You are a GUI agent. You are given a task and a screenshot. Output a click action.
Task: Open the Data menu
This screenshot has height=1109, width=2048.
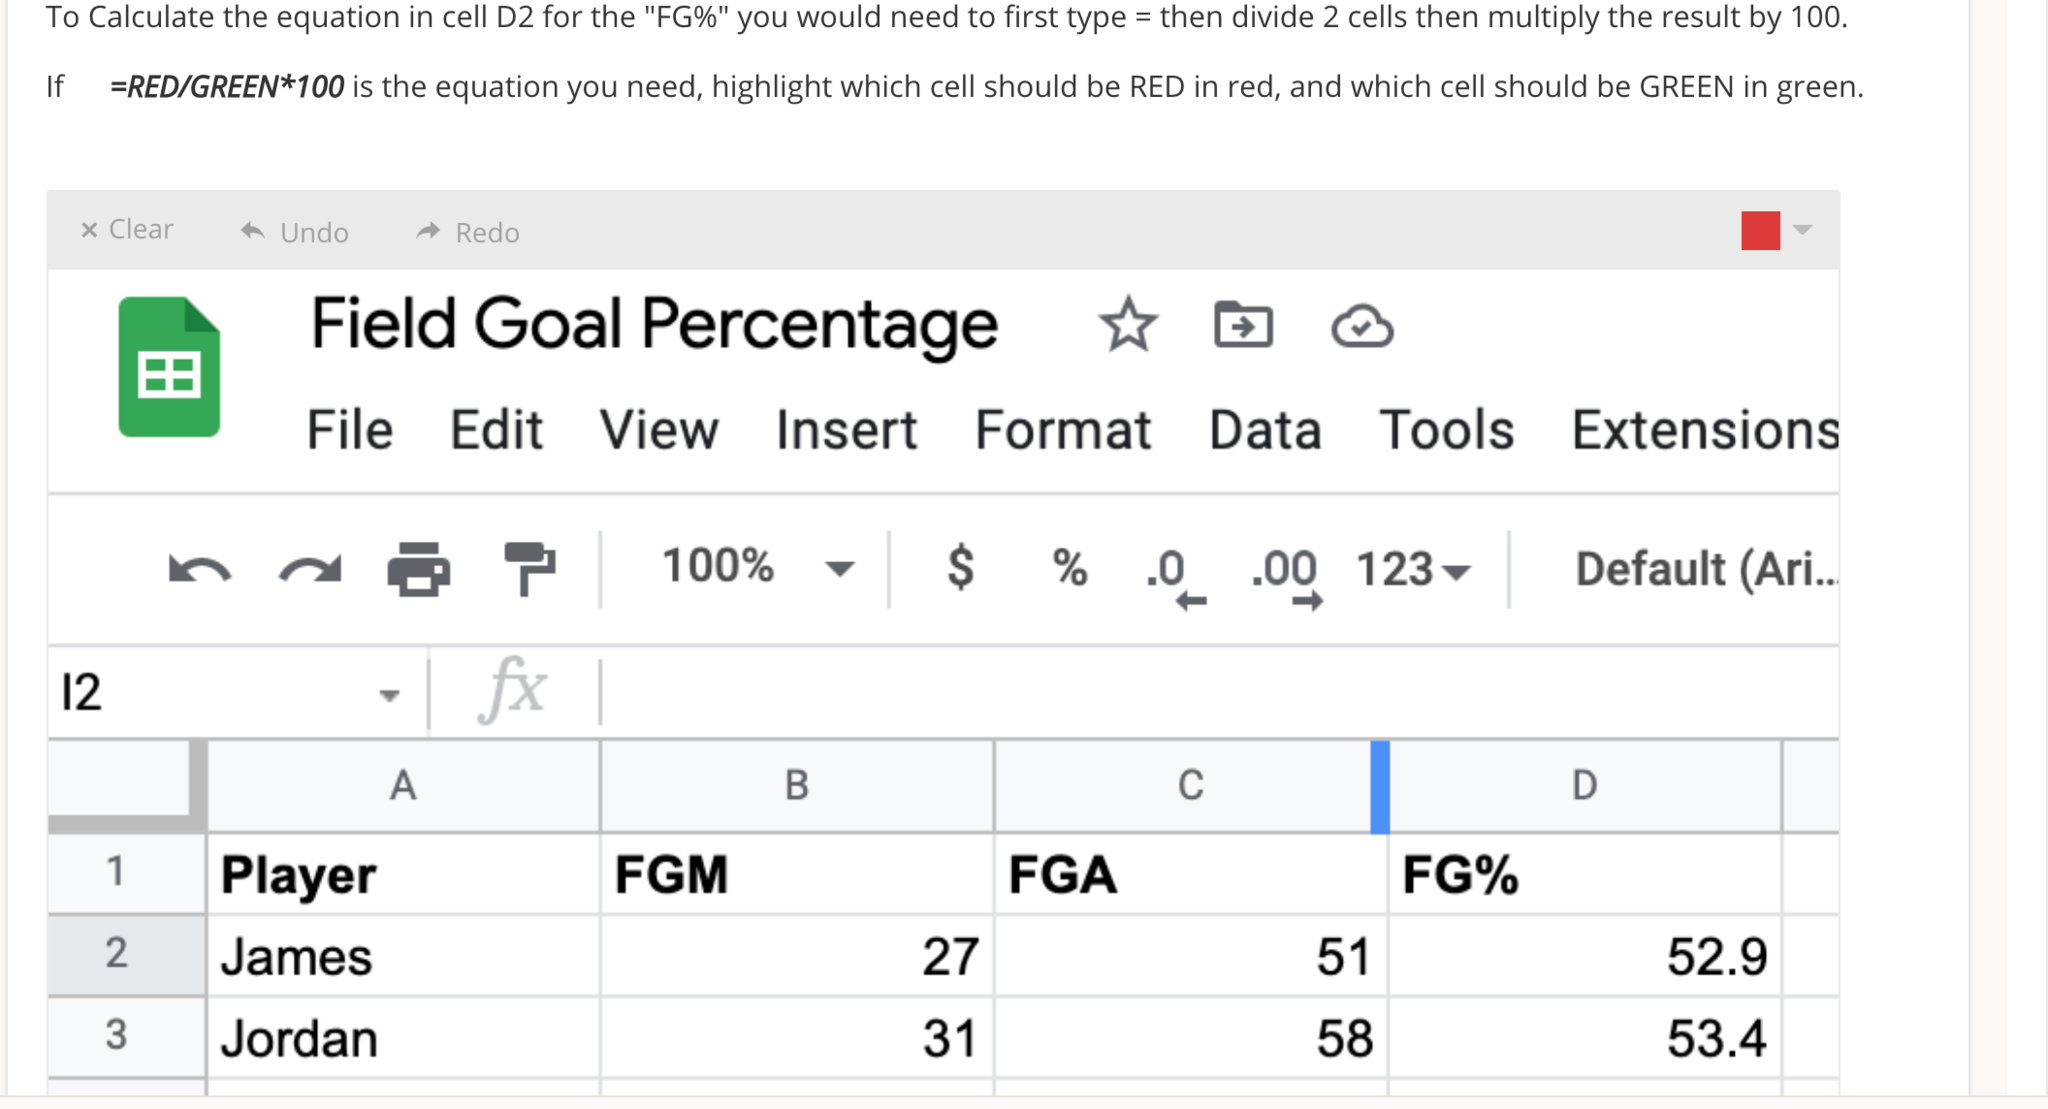pyautogui.click(x=1265, y=430)
